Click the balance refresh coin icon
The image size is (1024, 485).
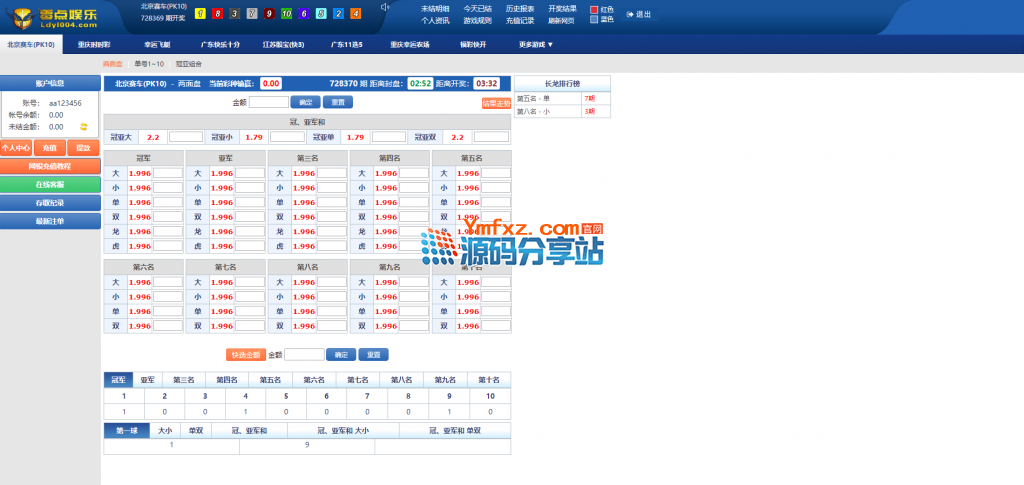[x=84, y=127]
